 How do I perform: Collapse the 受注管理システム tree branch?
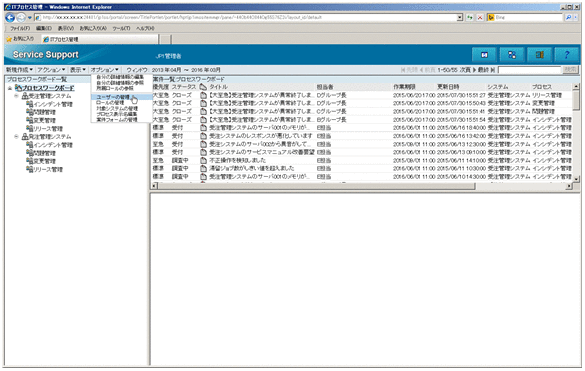point(16,96)
